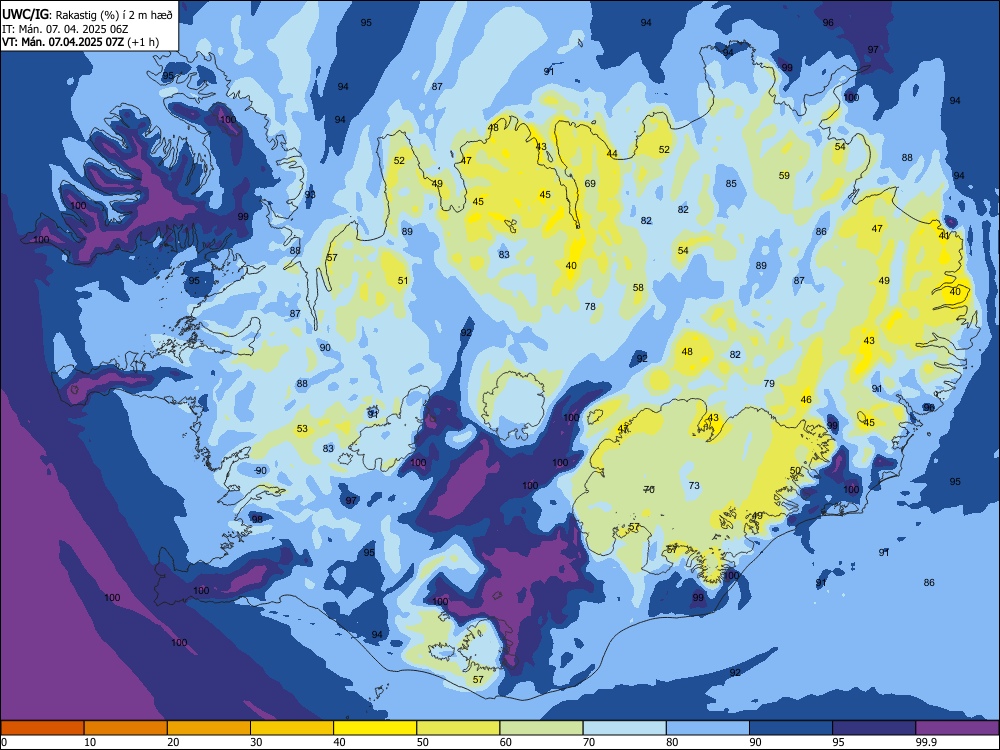The width and height of the screenshot is (1000, 750).
Task: Click the '10' label on the color scale
Action: 90,742
